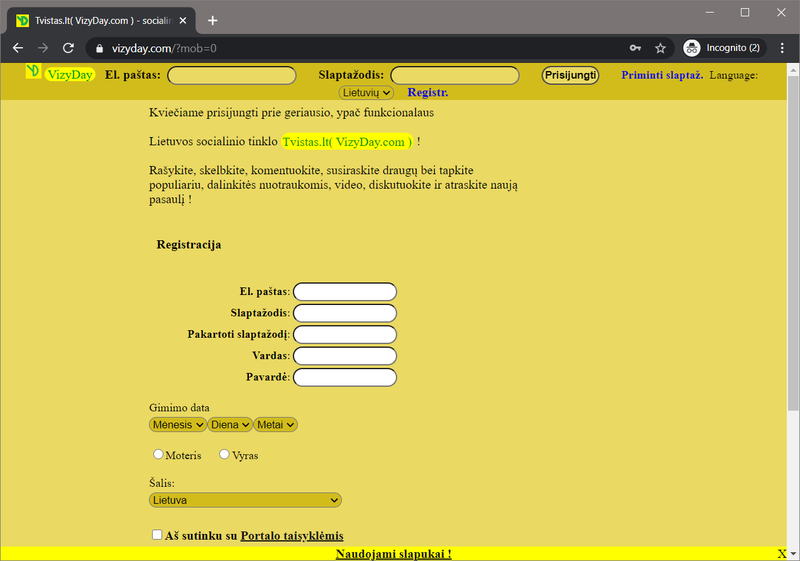Dismiss the cookie notice with X

tap(782, 554)
